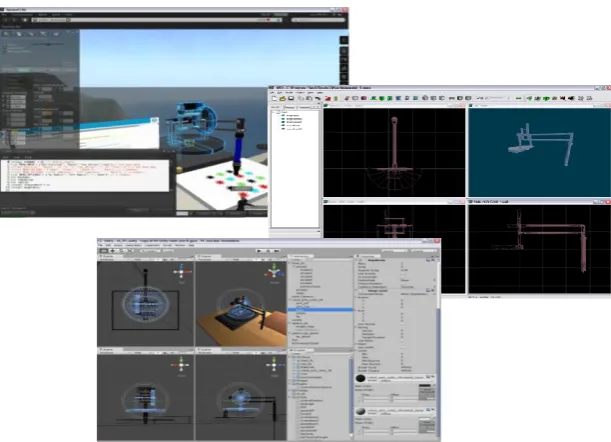Click the Home icon in the Second Life viewer

tap(25, 20)
